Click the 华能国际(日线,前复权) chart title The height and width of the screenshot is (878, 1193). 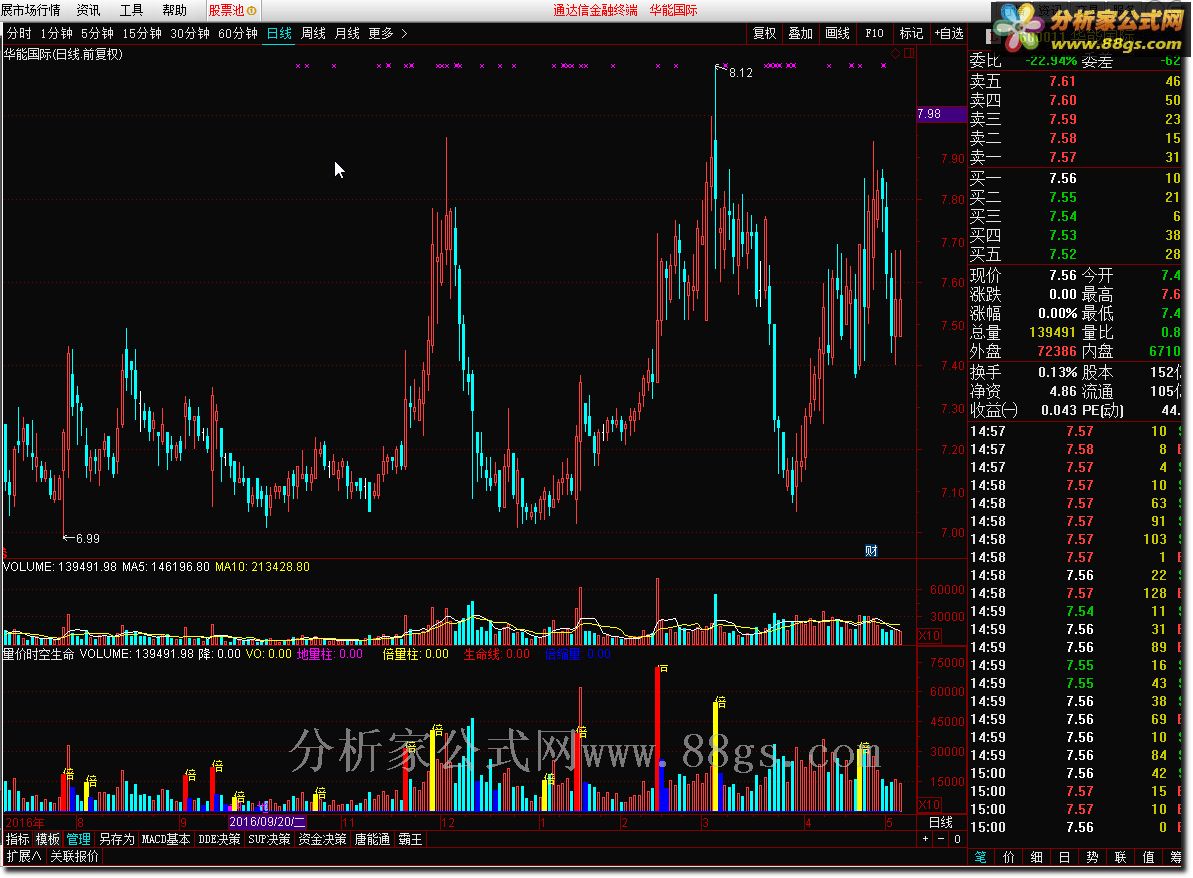coord(63,55)
